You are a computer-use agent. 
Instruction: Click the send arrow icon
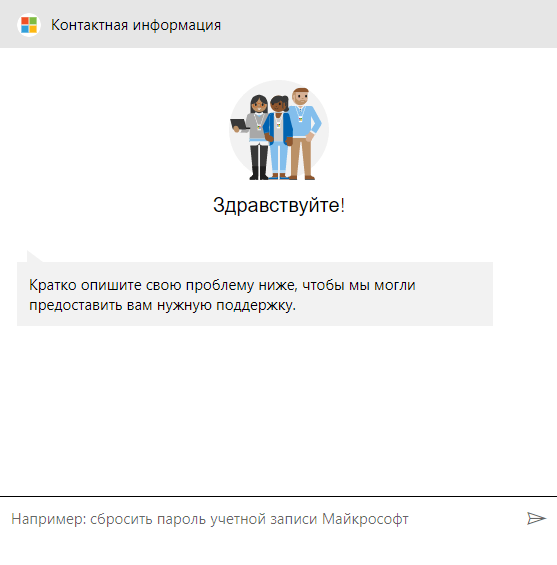[536, 519]
